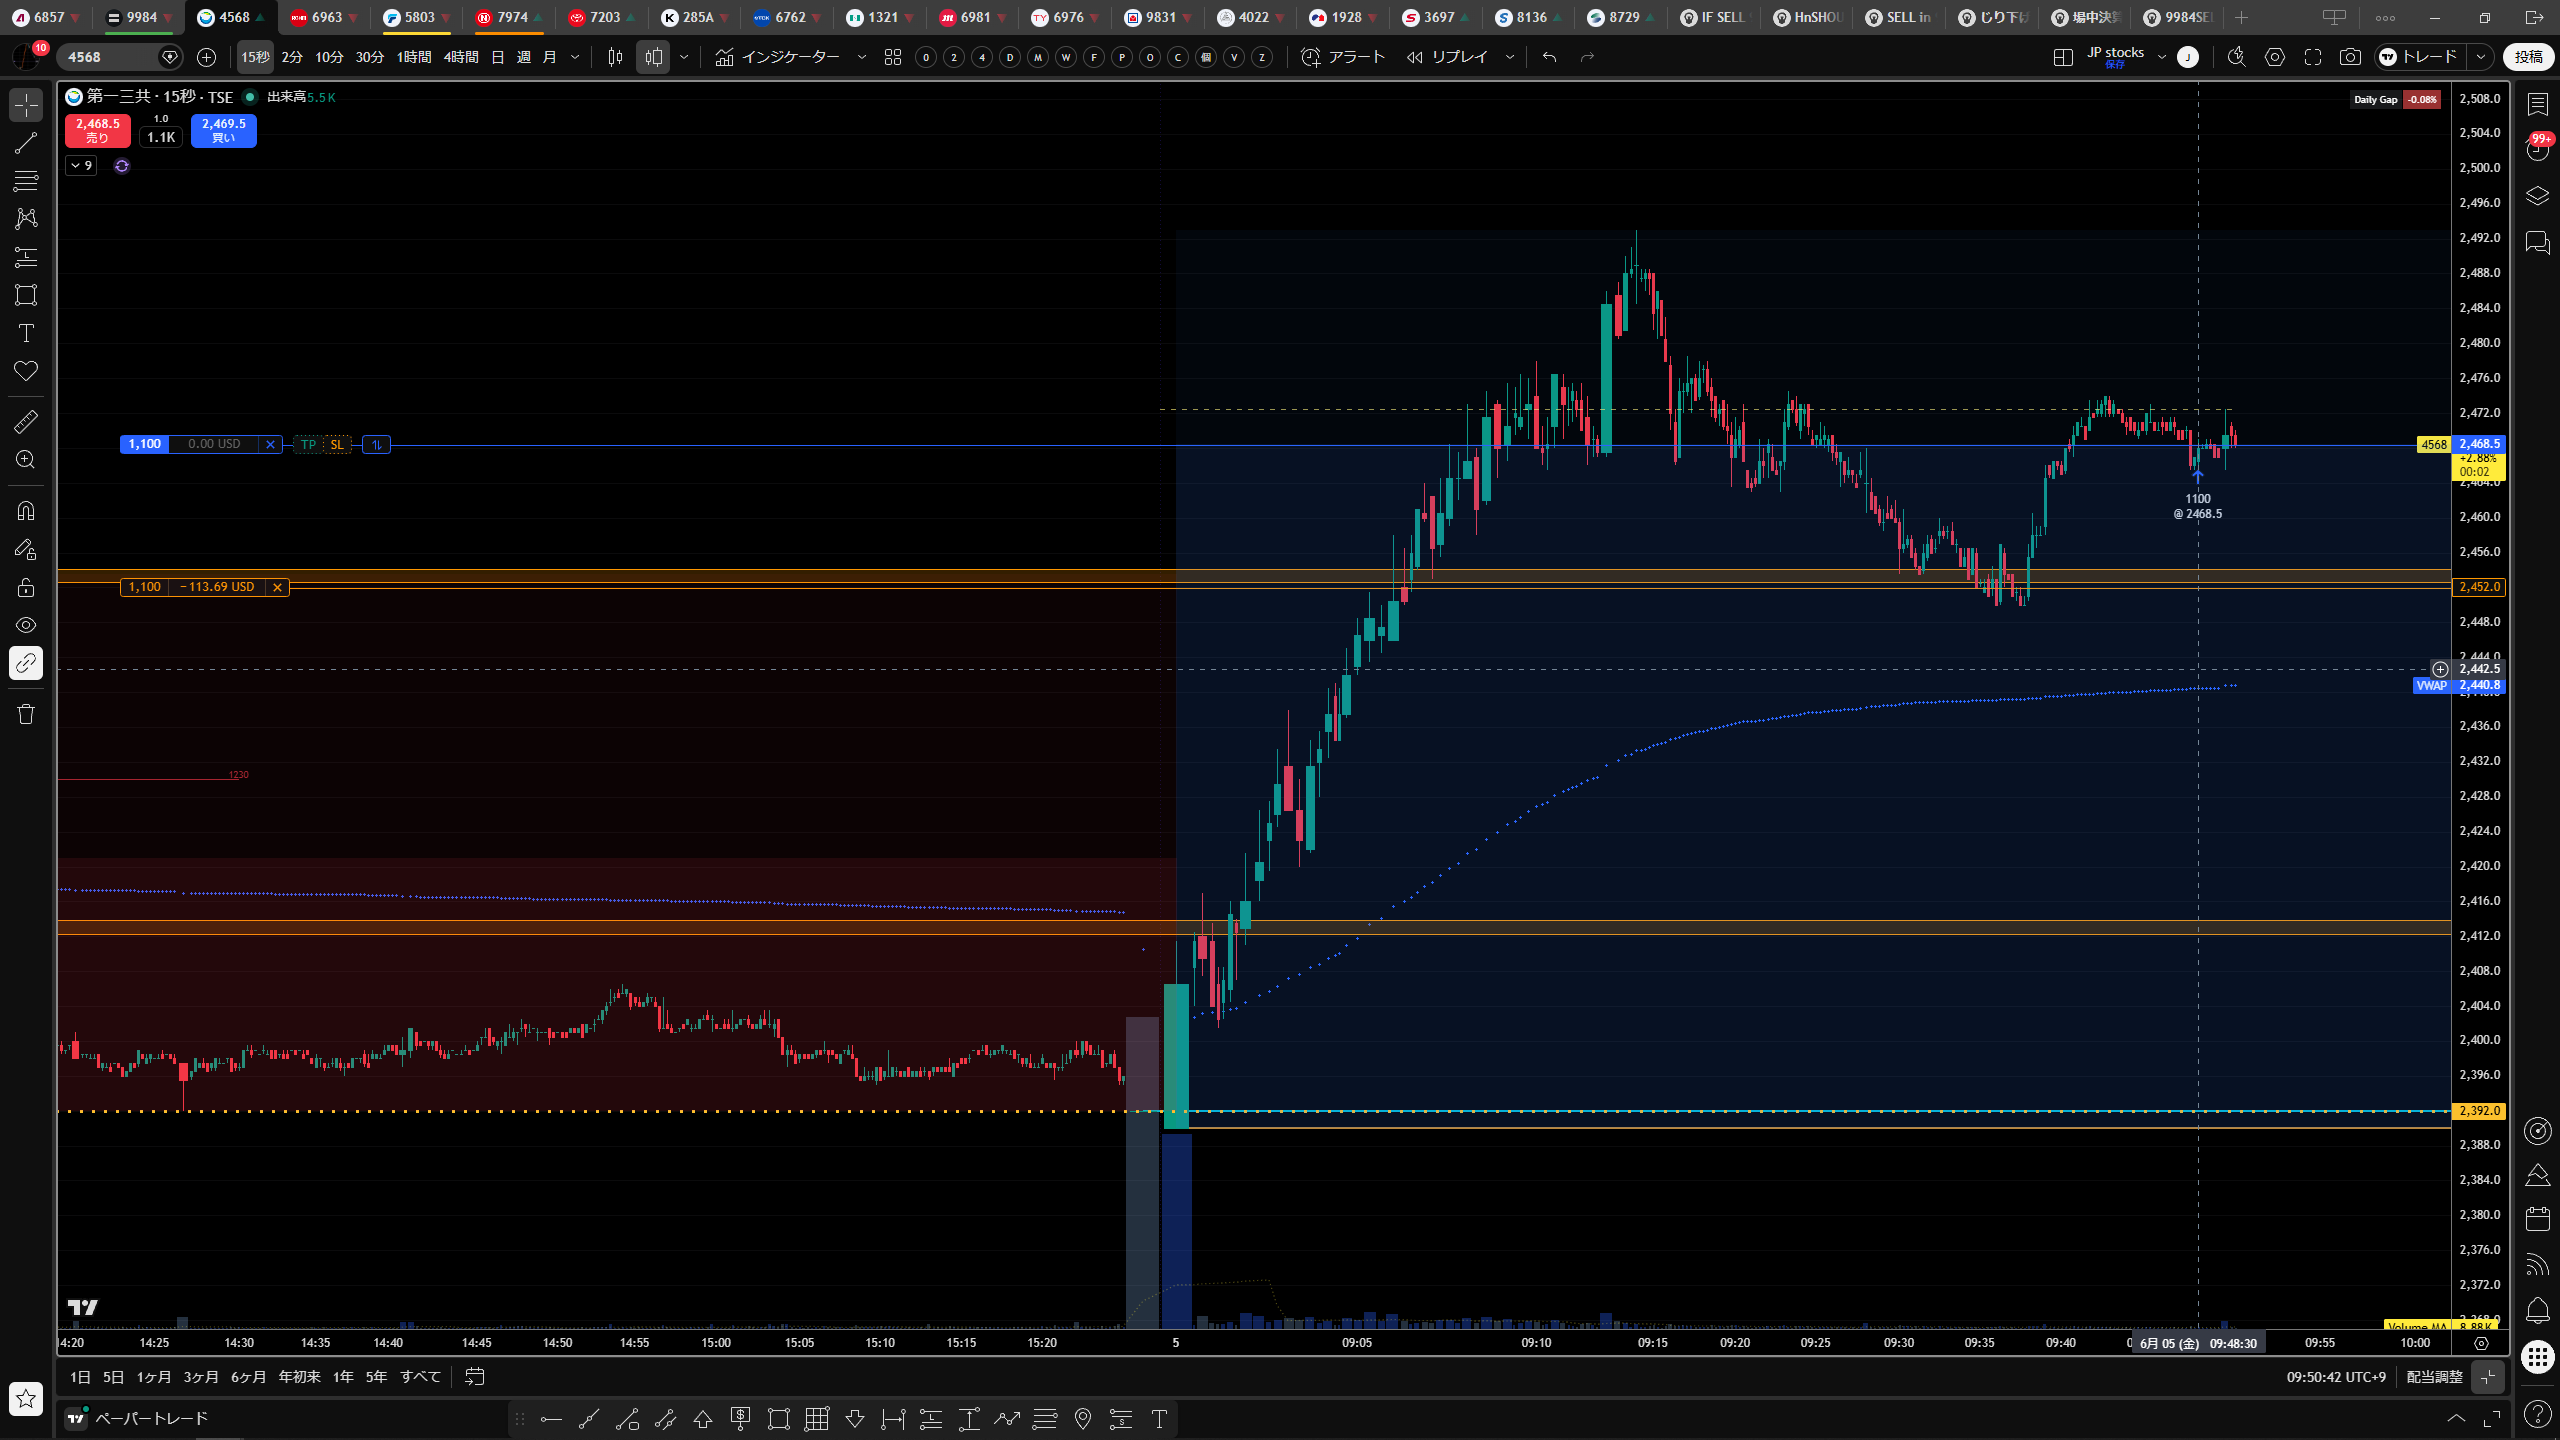Open the magnet mode tool

26,511
